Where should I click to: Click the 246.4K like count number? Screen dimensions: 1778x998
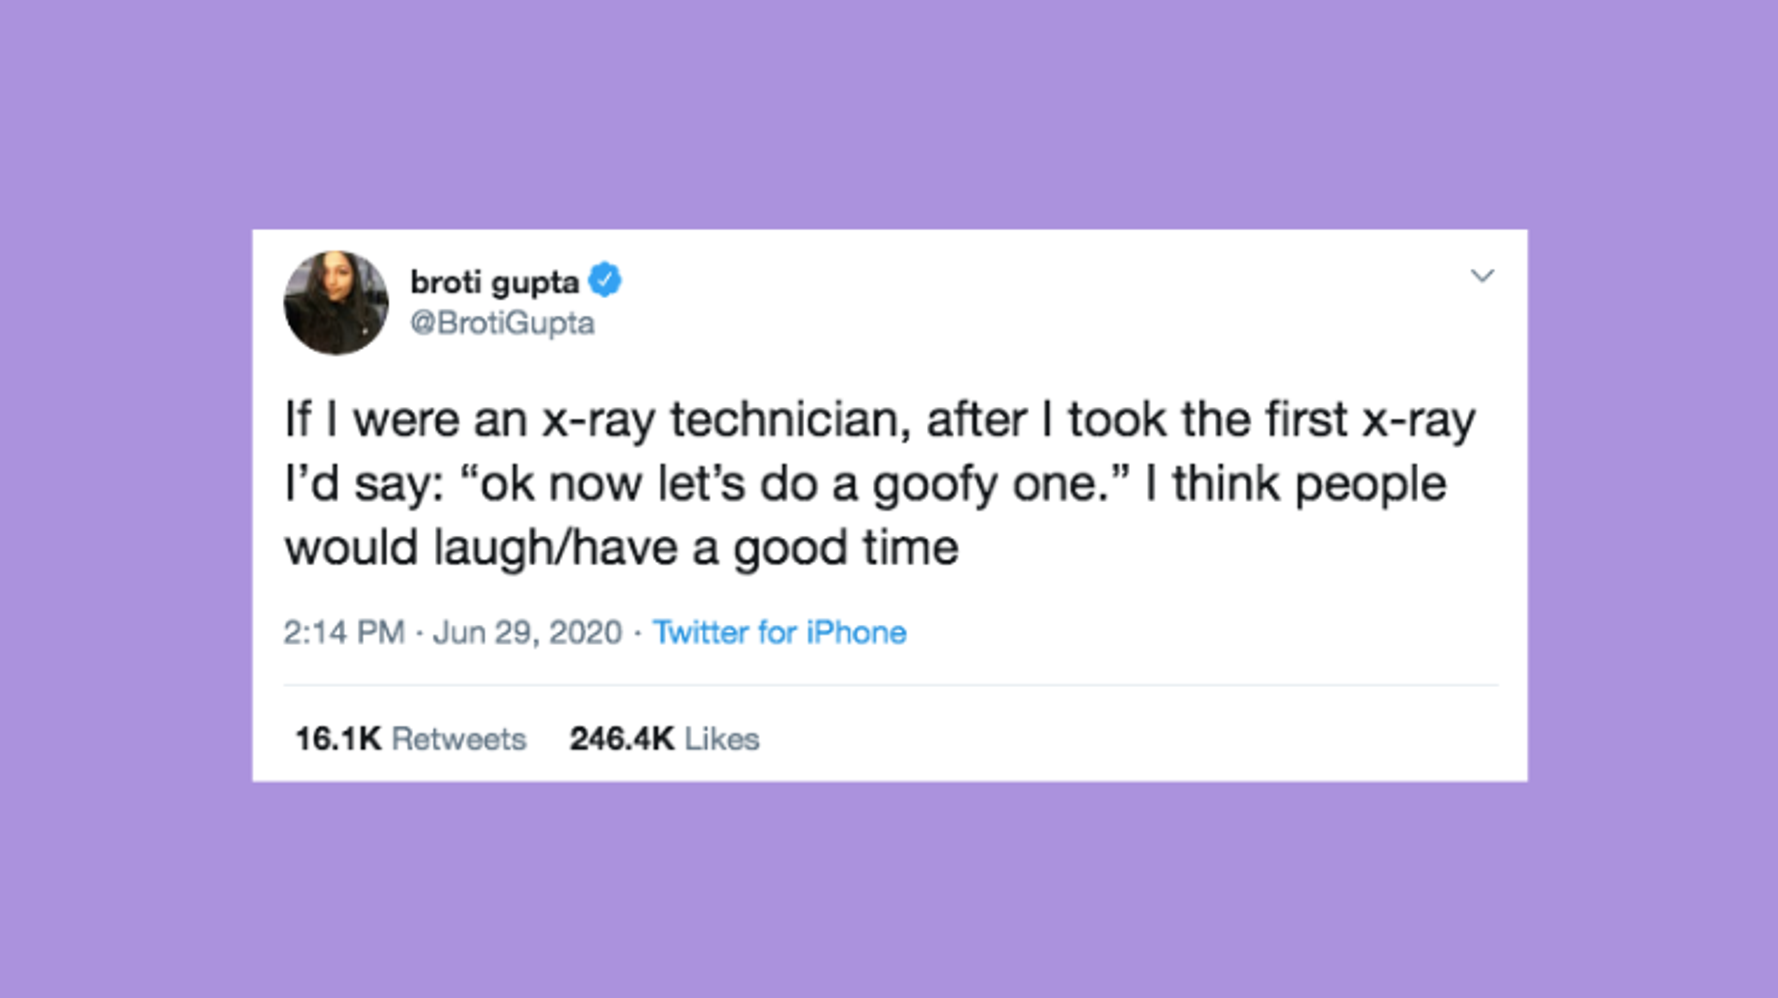pos(621,739)
